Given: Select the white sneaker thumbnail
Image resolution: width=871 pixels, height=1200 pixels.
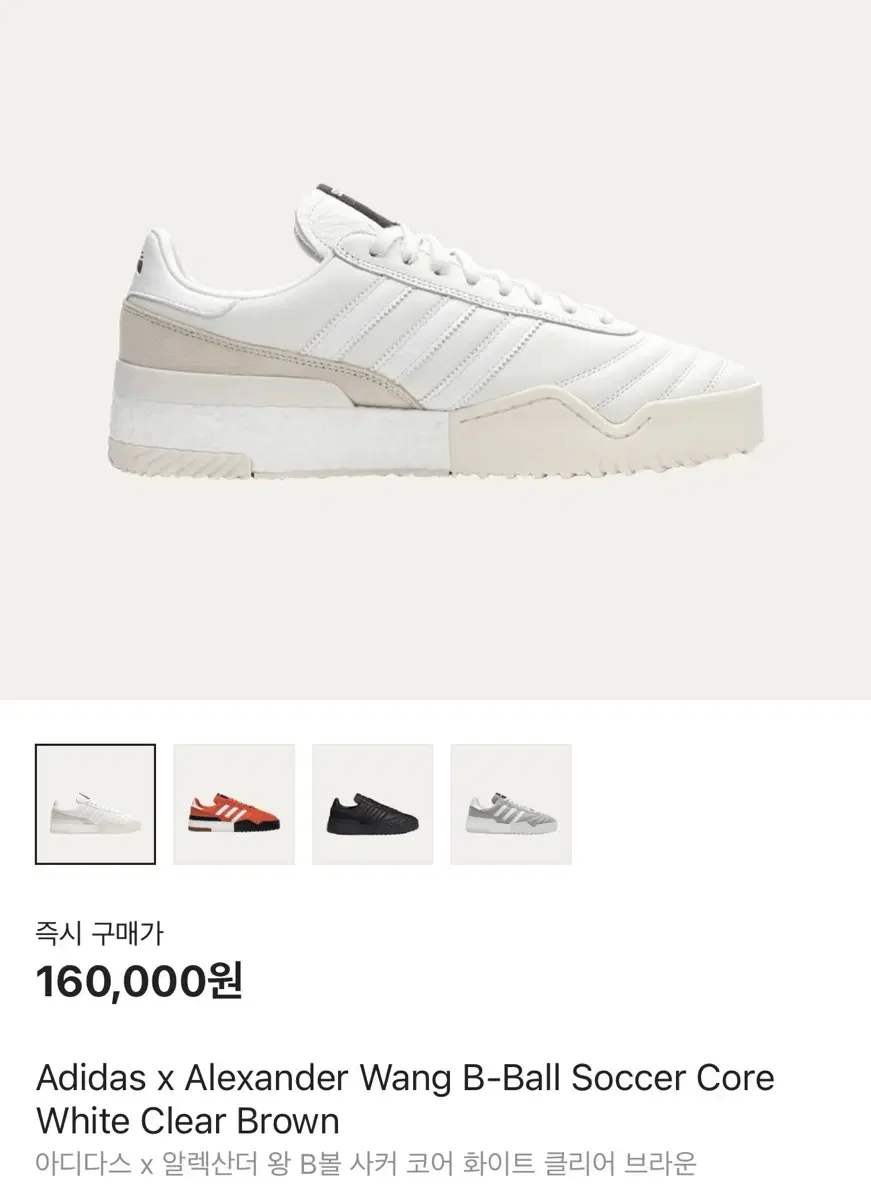Looking at the screenshot, I should 95,804.
